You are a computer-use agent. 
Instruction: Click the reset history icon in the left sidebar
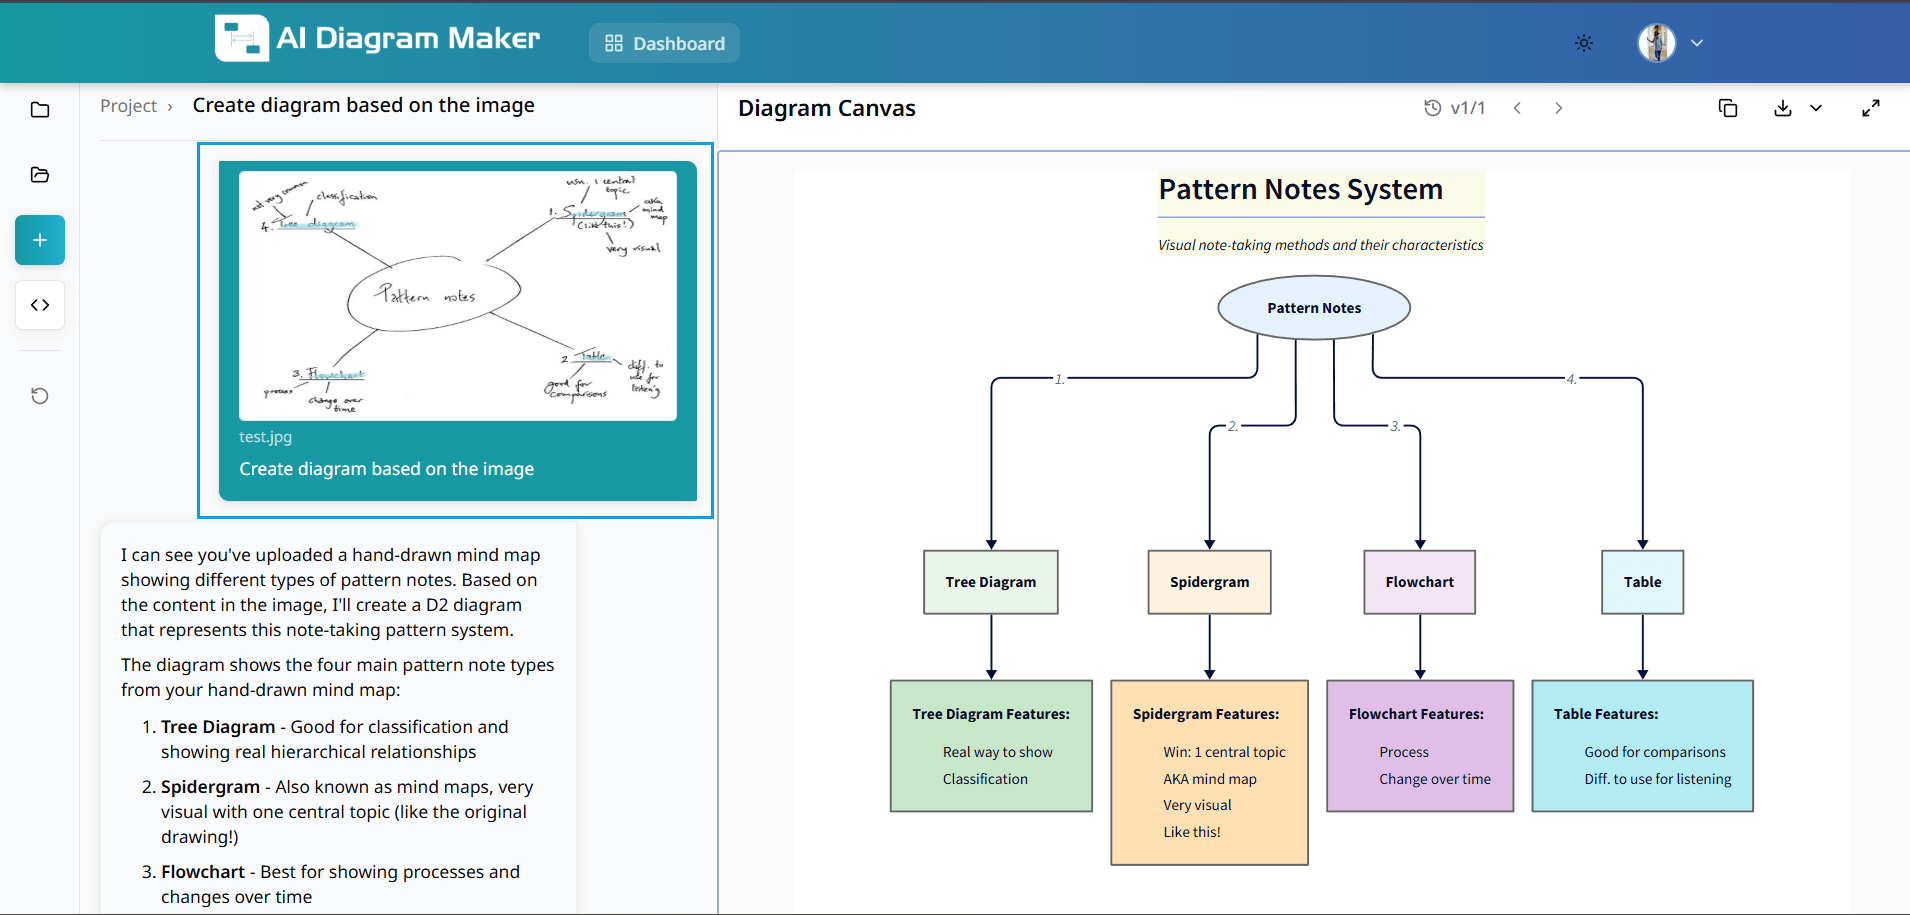coord(39,396)
